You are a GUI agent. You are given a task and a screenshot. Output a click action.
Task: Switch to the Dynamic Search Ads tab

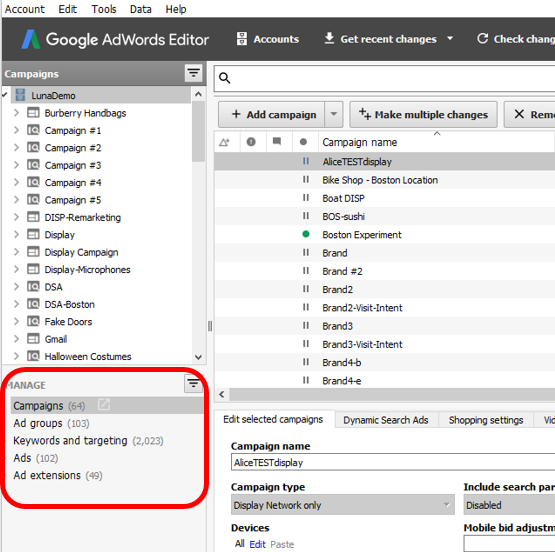[x=386, y=420]
